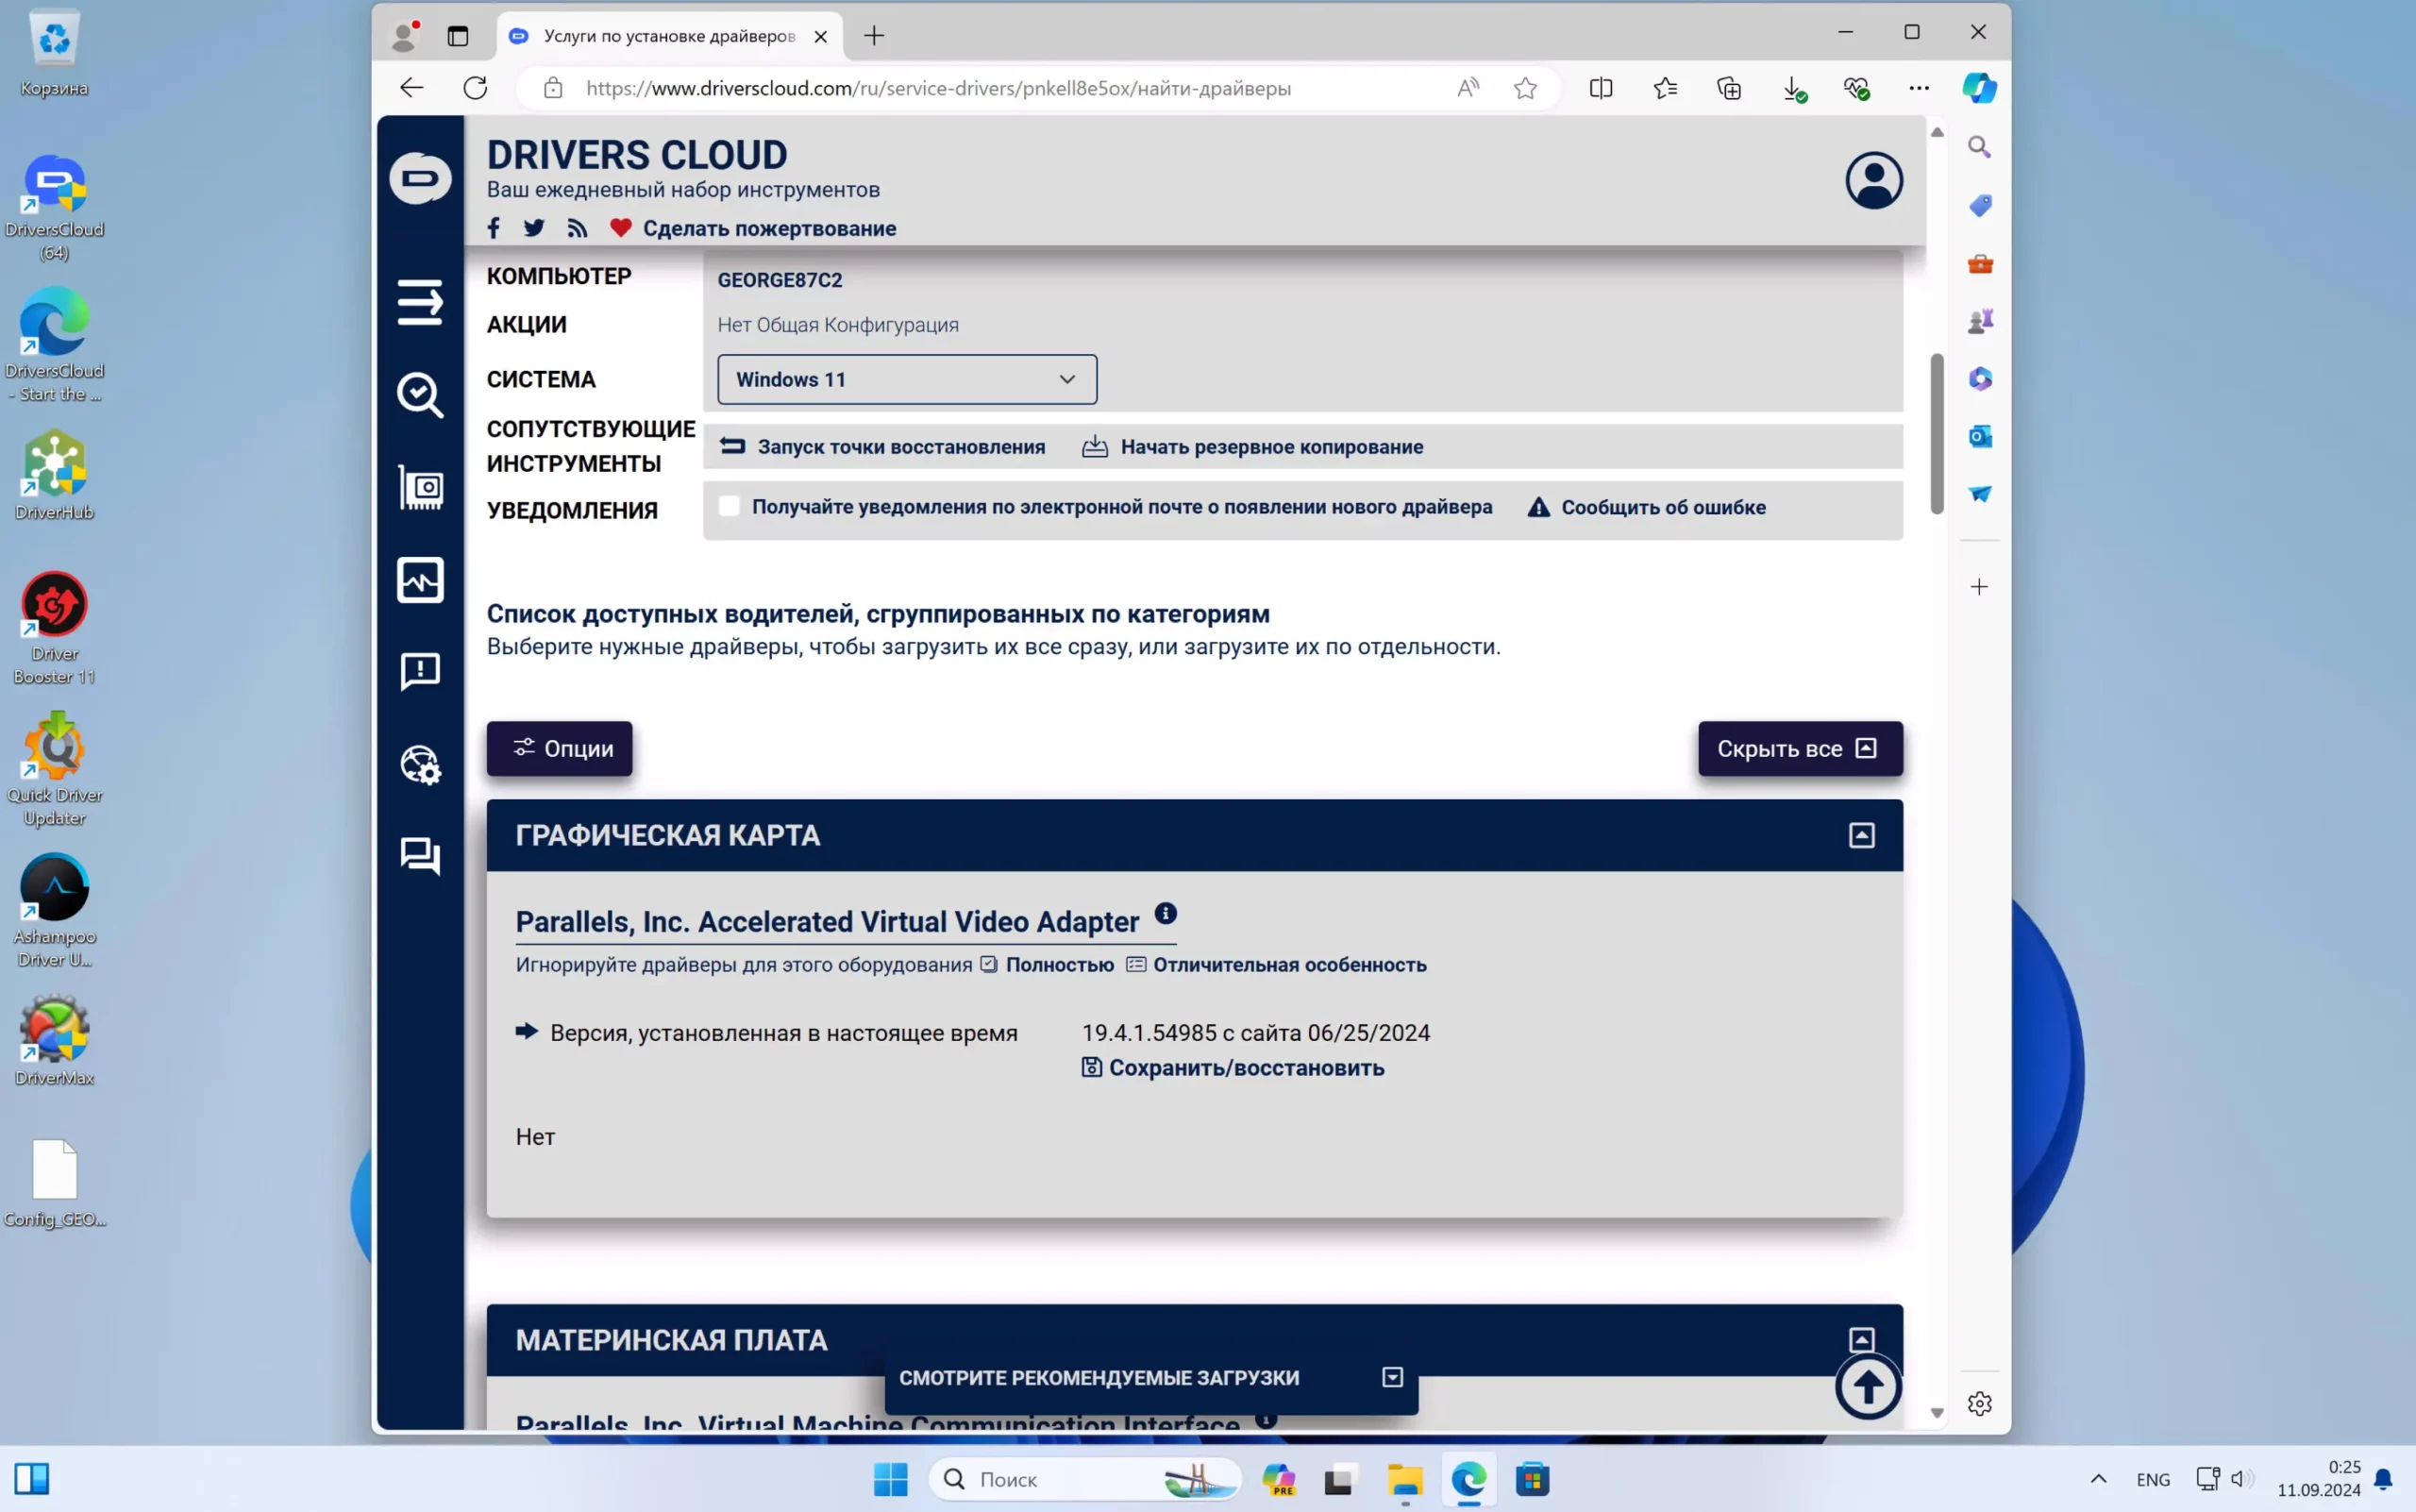Enable email notifications for new drivers
This screenshot has width=2416, height=1512.
[729, 506]
